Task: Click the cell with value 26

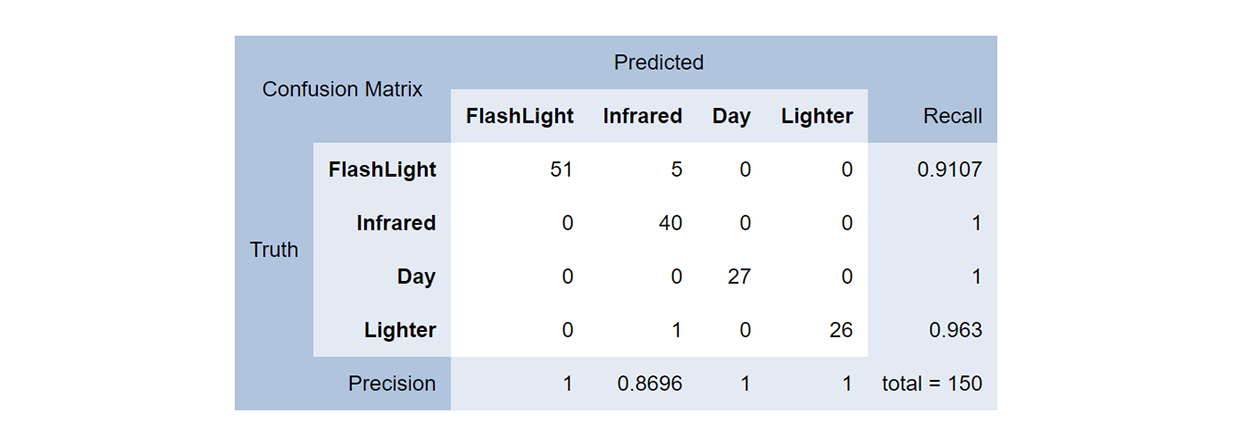Action: click(840, 330)
